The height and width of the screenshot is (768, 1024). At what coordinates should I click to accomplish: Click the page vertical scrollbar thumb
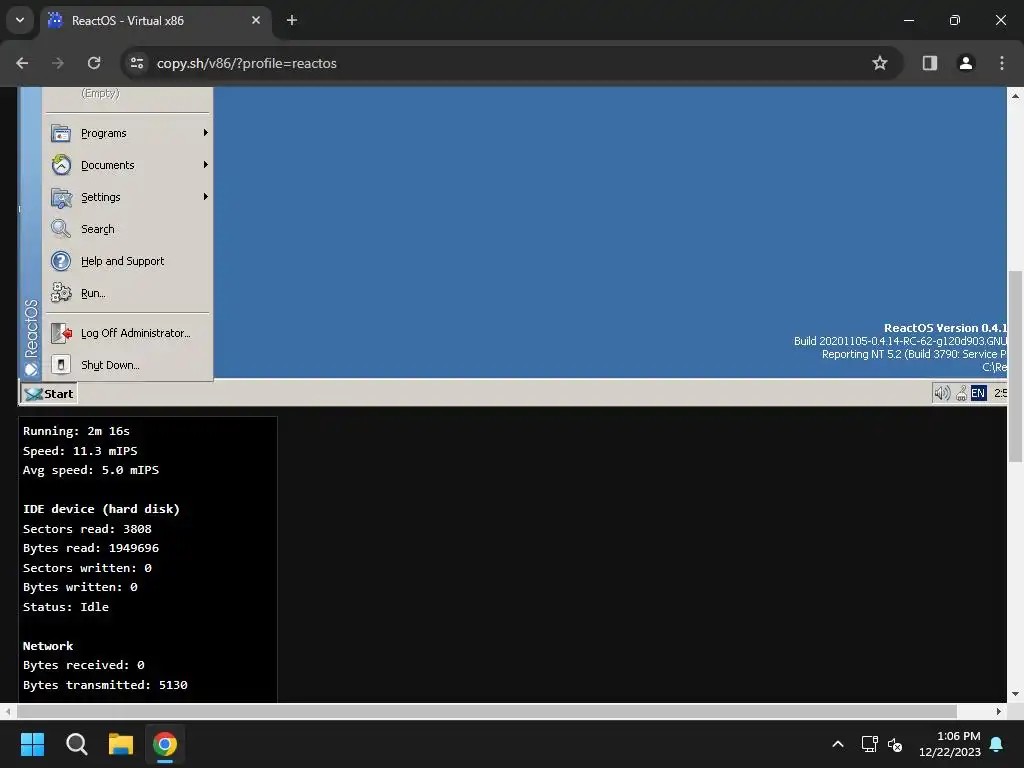[x=1016, y=366]
